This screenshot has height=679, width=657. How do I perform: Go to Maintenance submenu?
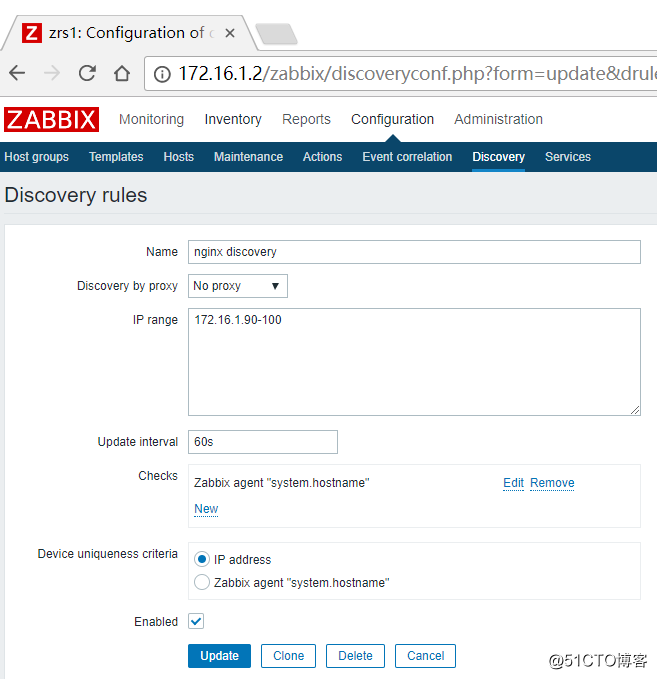(x=248, y=157)
